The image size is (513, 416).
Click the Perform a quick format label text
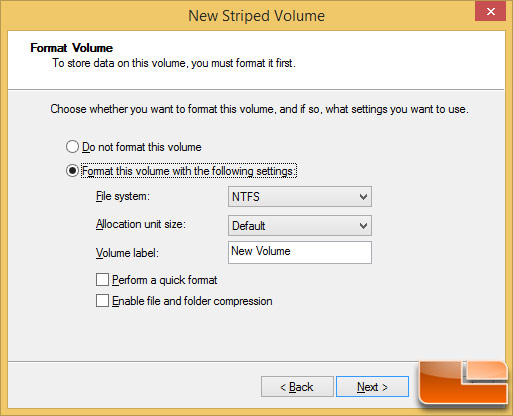coord(164,280)
